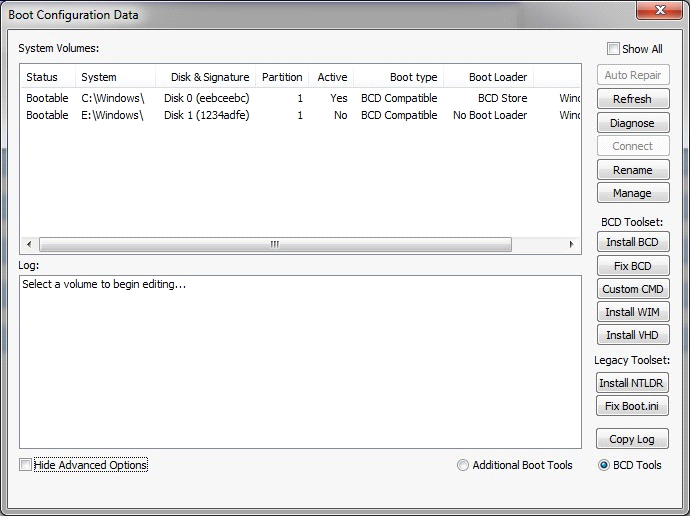Click the BCD Store boot loader cell
The image size is (692, 517).
click(503, 98)
